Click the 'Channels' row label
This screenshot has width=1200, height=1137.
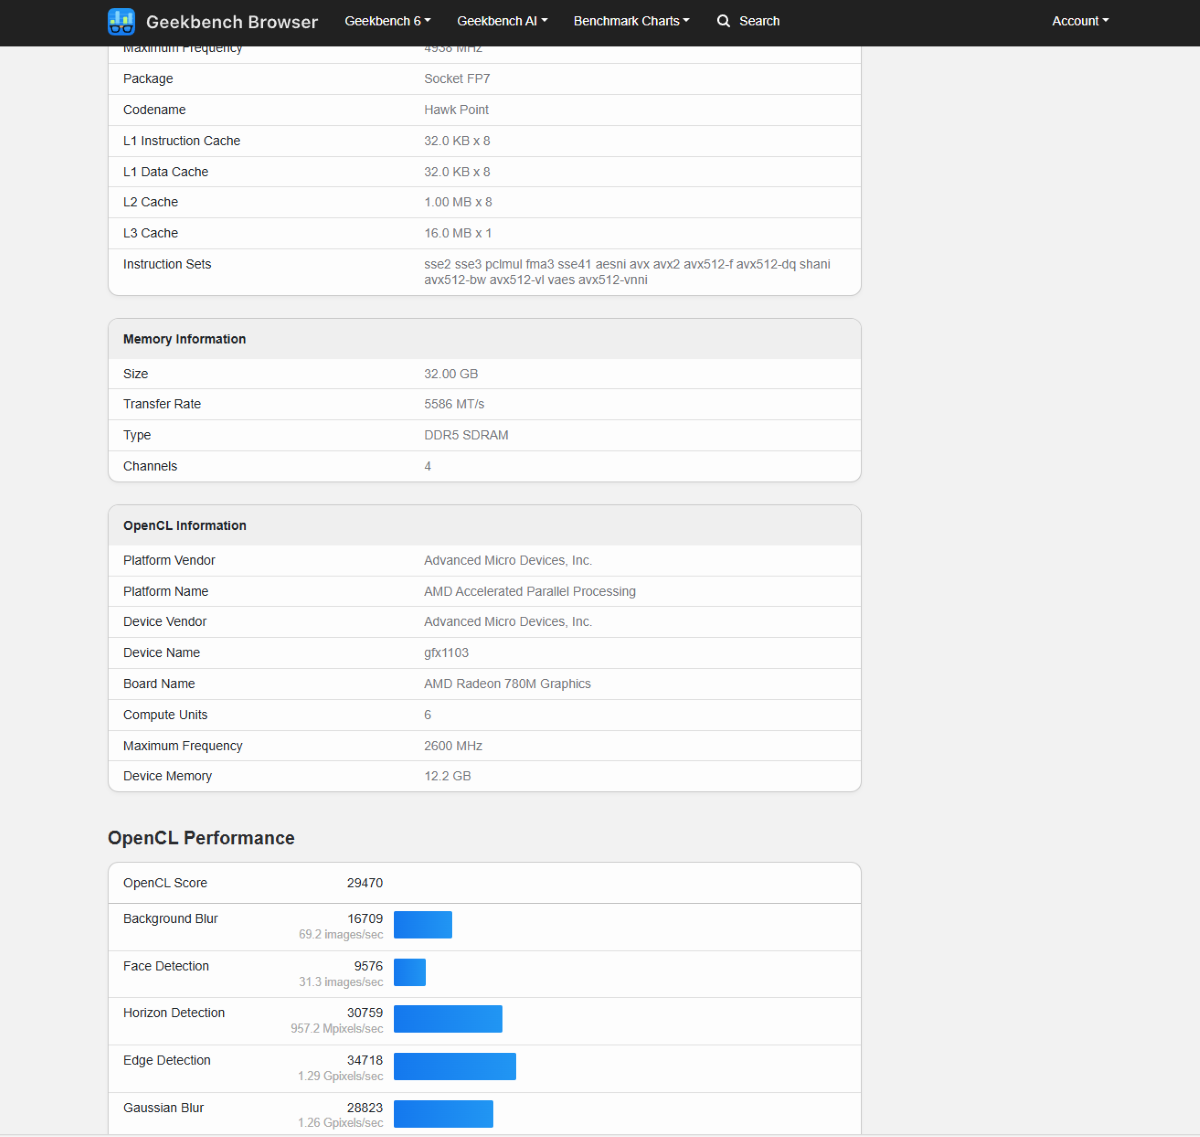click(150, 466)
